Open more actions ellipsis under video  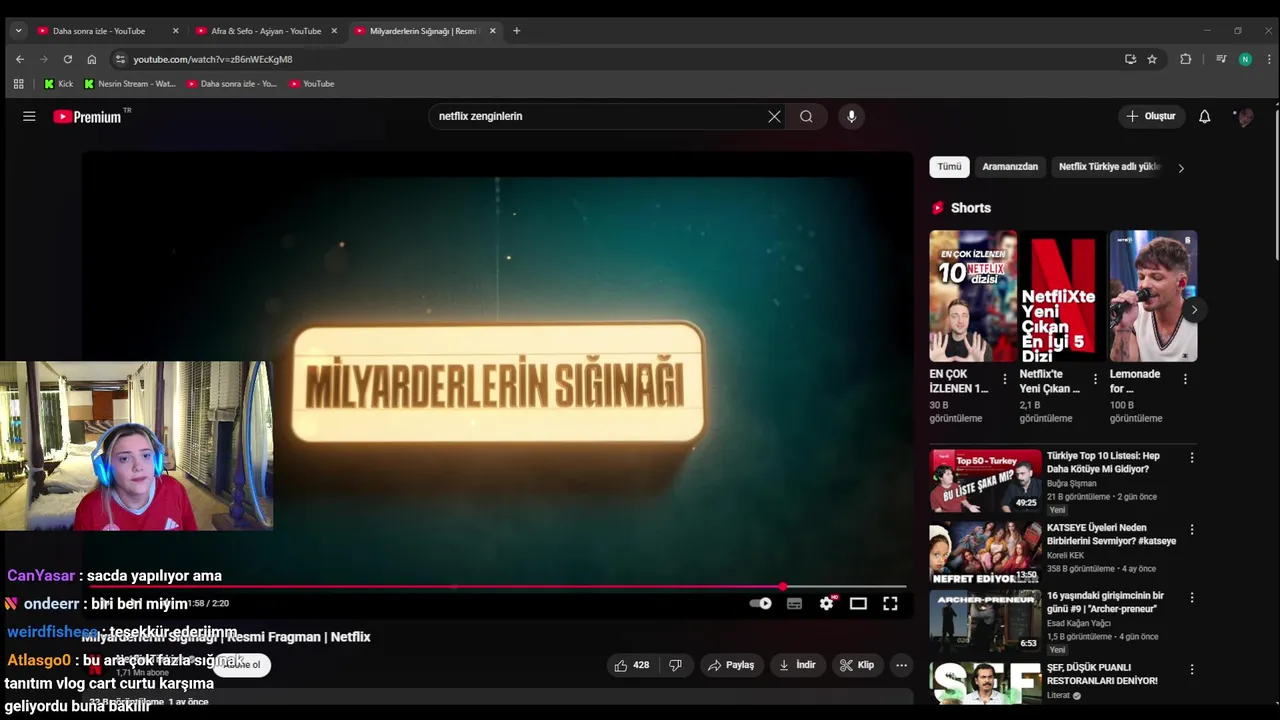point(901,665)
